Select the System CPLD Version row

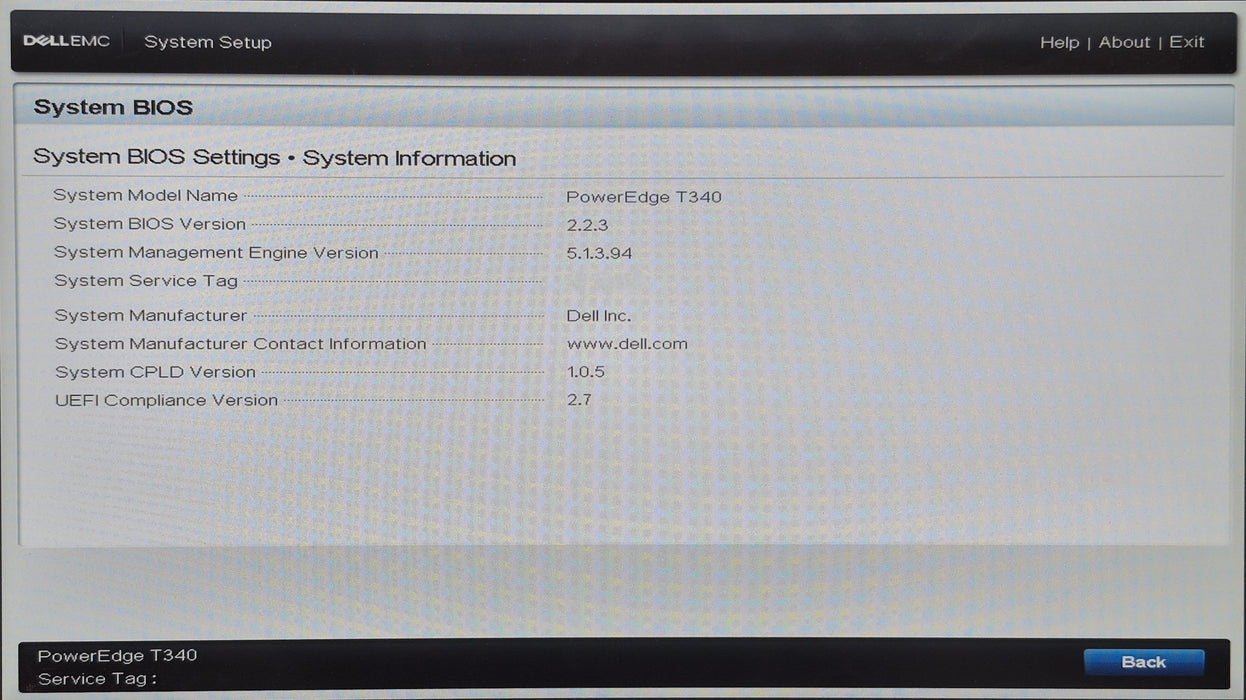tap(154, 371)
